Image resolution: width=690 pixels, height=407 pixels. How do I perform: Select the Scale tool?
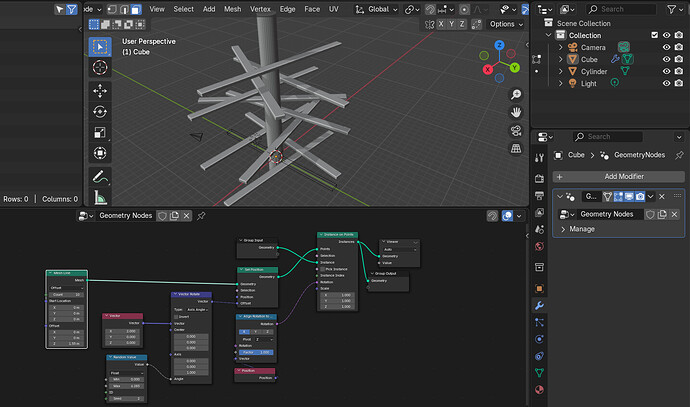[100, 132]
